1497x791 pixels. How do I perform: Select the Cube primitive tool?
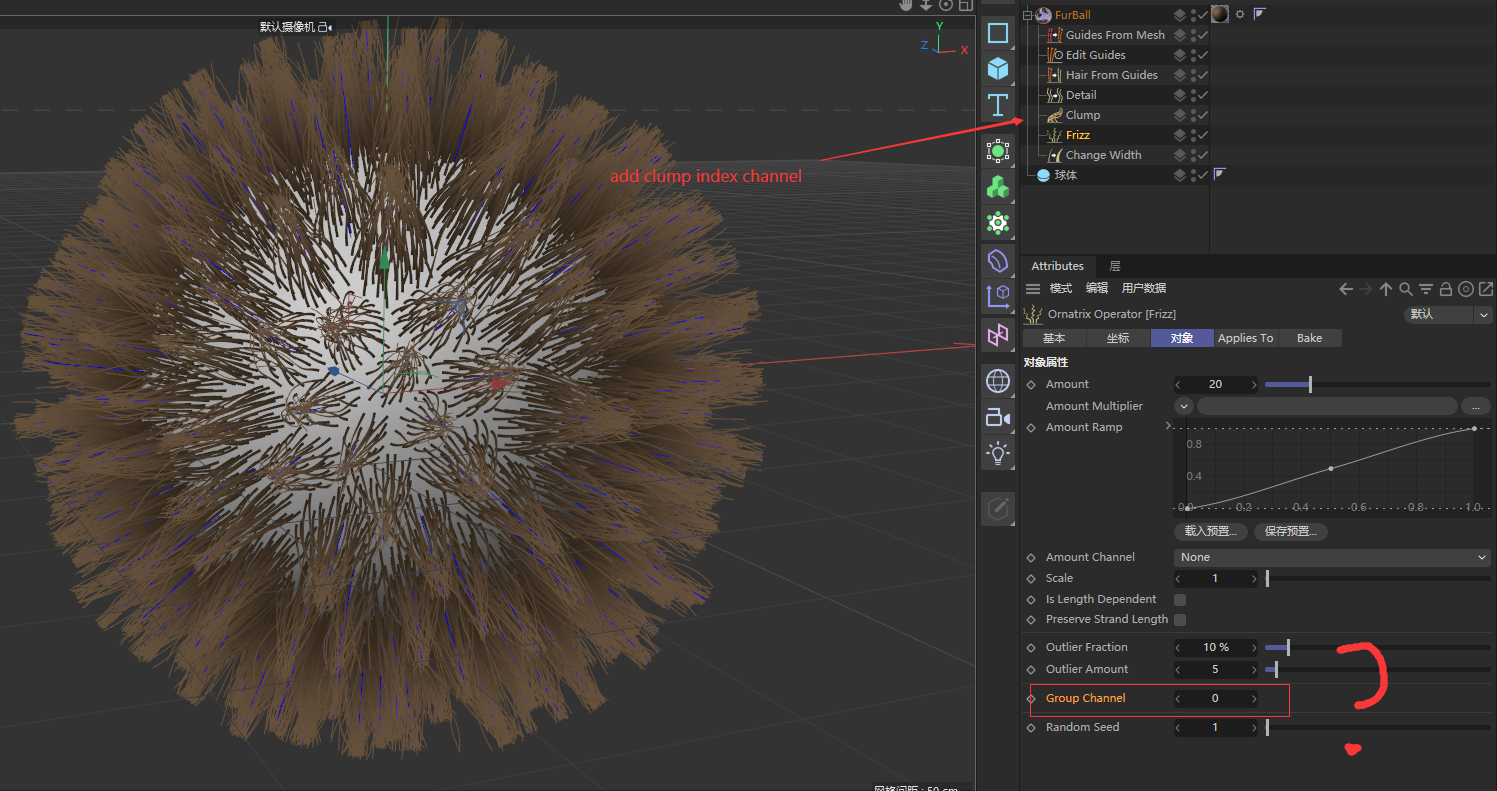click(x=997, y=69)
